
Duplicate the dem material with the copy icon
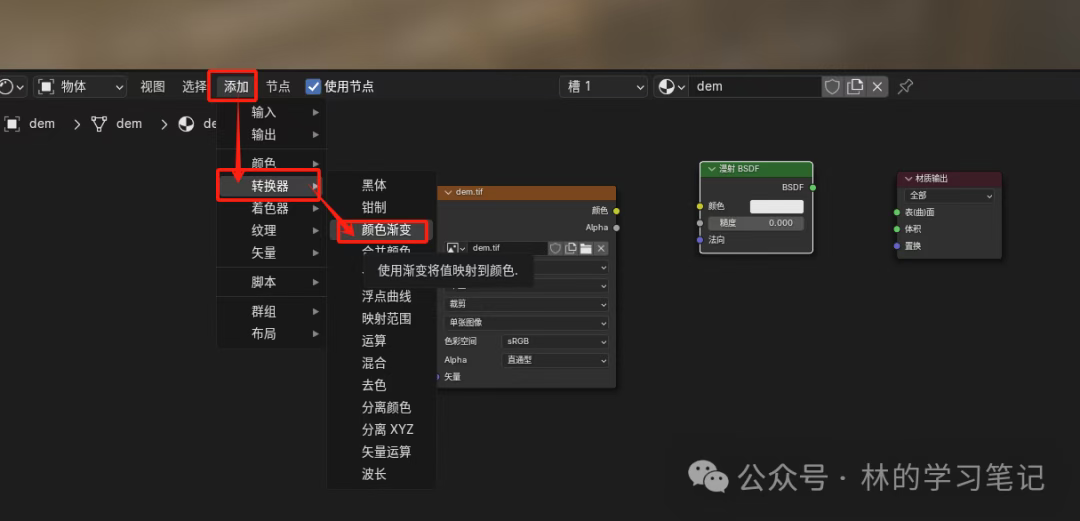pyautogui.click(x=855, y=87)
